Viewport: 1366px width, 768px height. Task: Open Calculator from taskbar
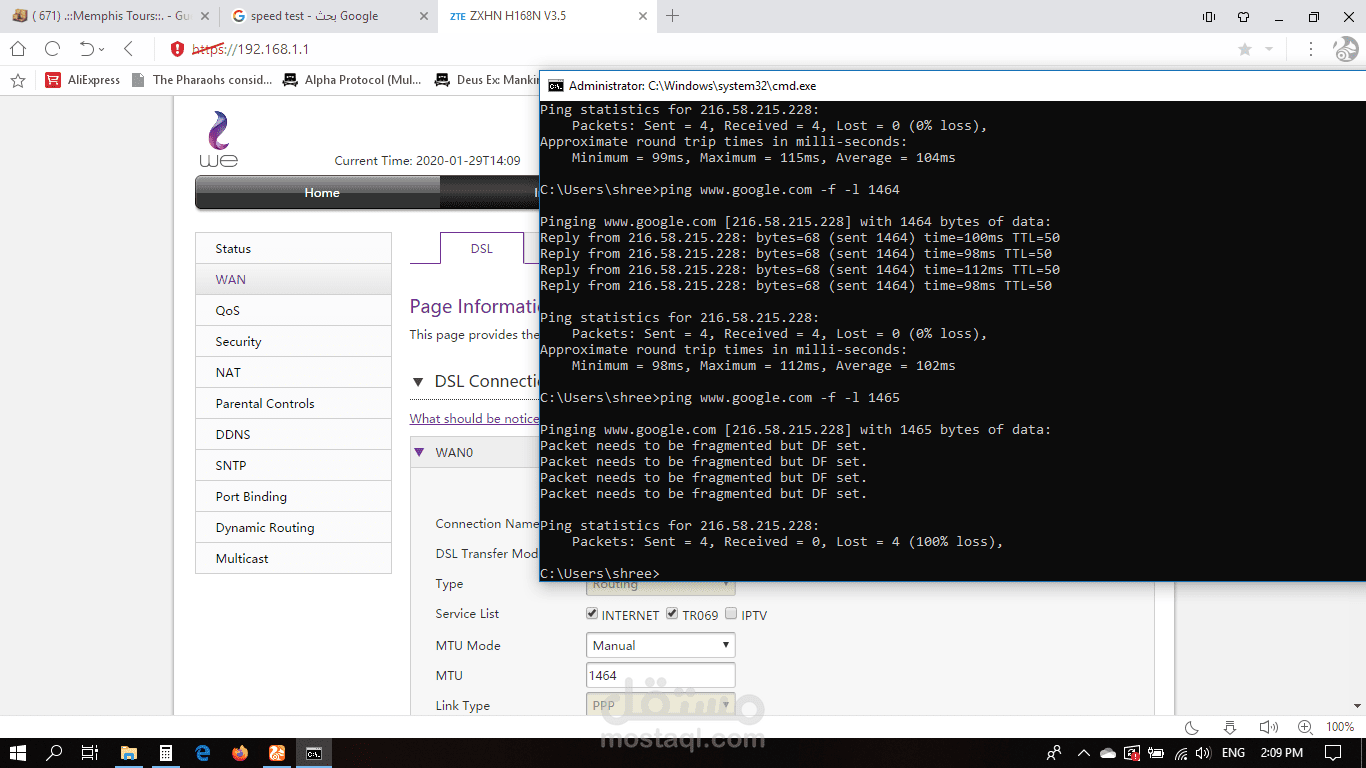point(166,753)
